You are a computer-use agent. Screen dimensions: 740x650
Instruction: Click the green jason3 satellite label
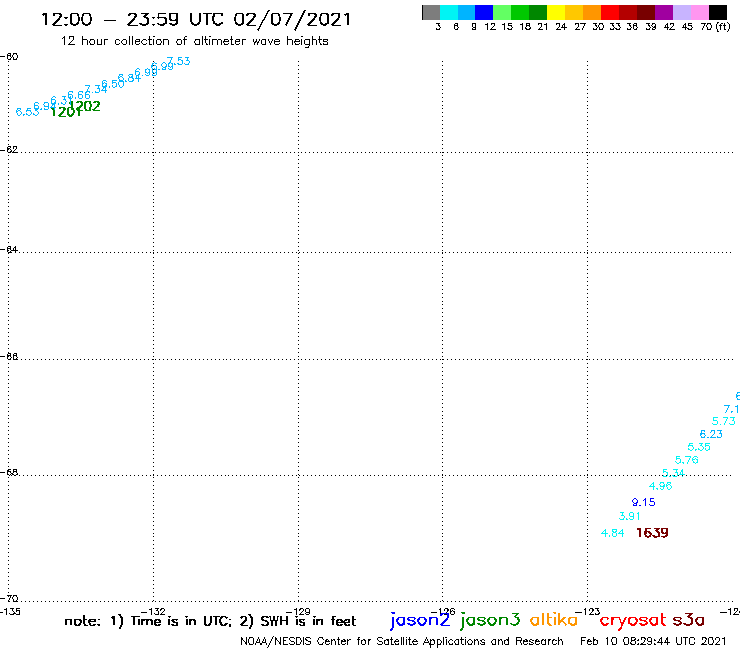(490, 621)
